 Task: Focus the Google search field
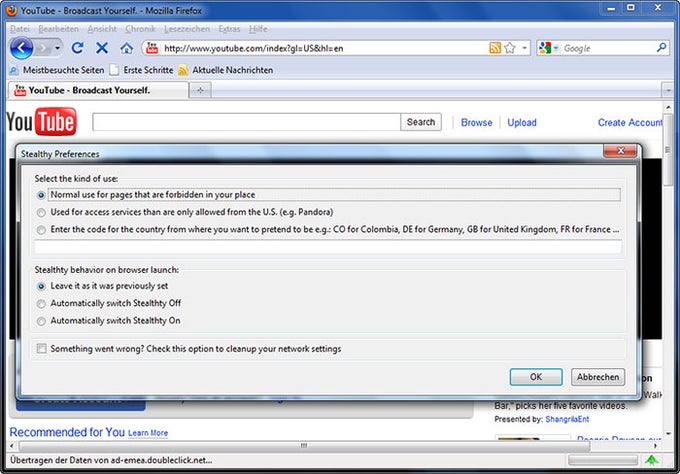click(x=608, y=48)
